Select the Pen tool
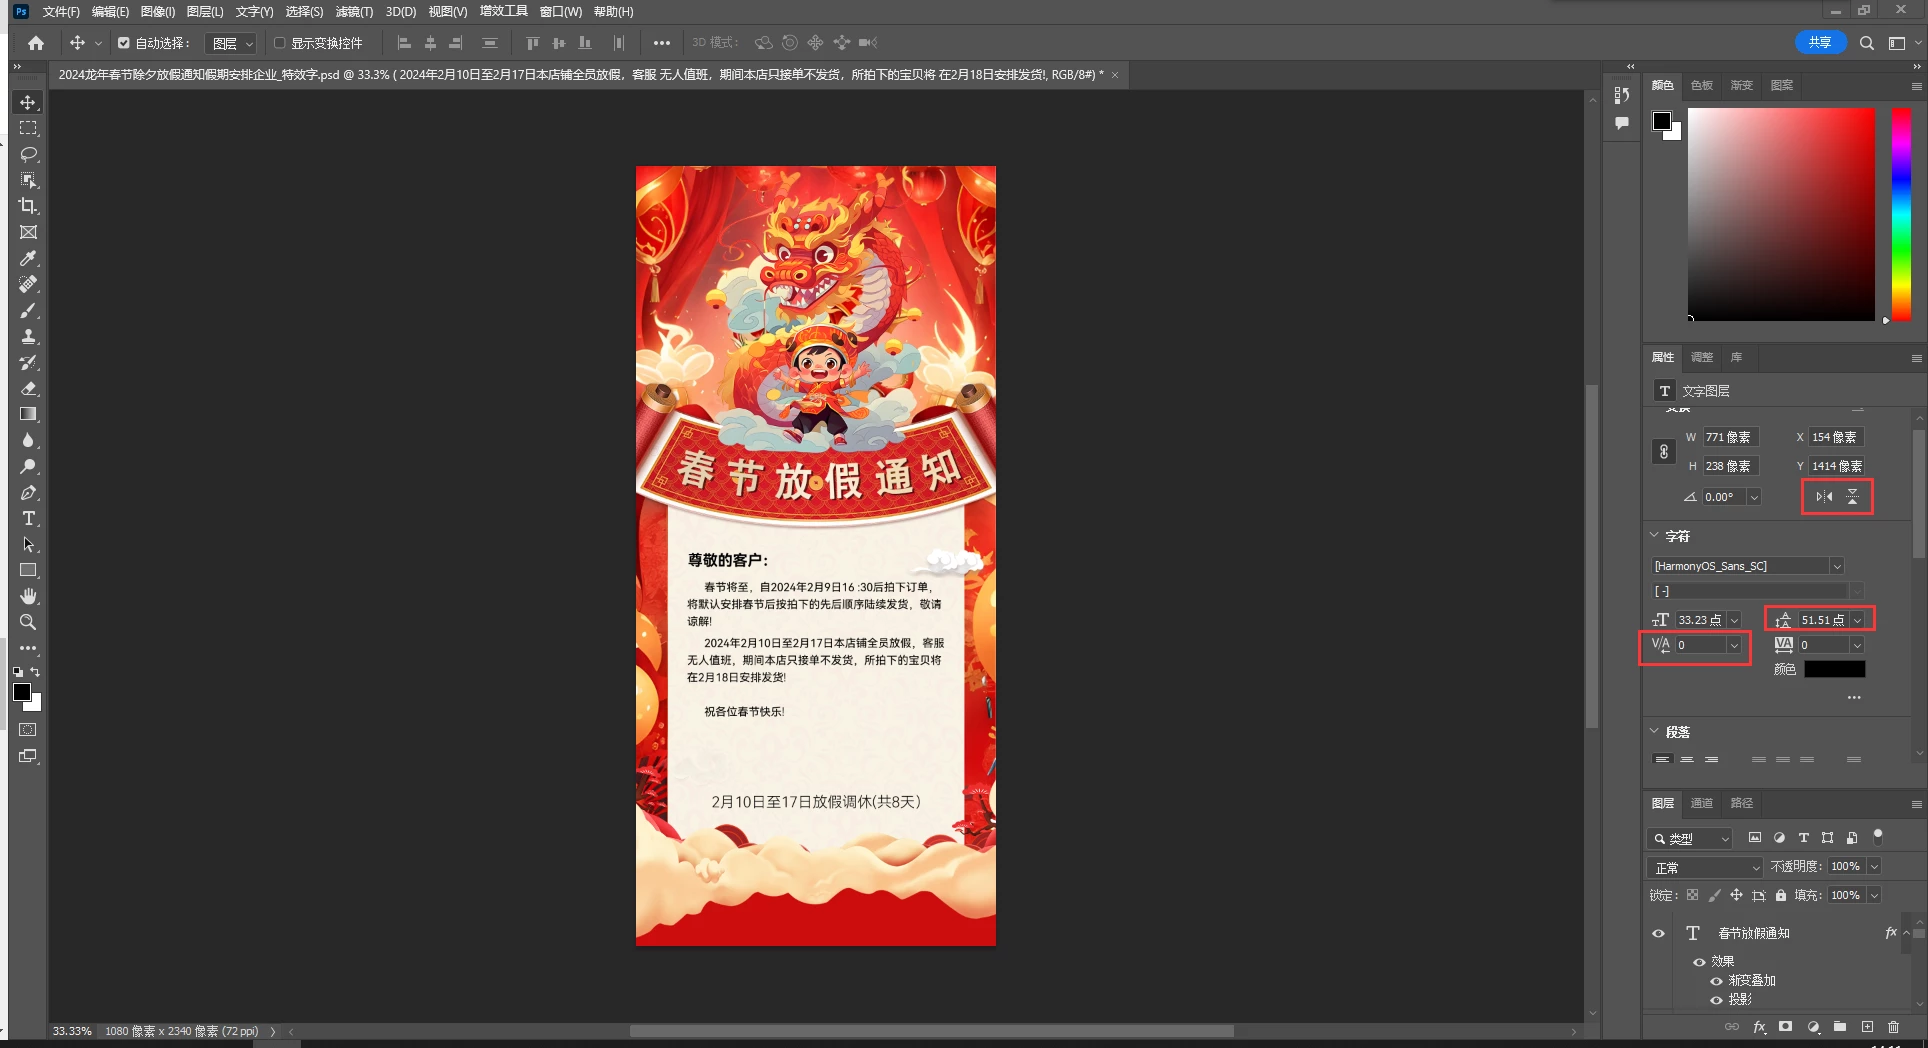This screenshot has height=1048, width=1928. click(x=28, y=492)
